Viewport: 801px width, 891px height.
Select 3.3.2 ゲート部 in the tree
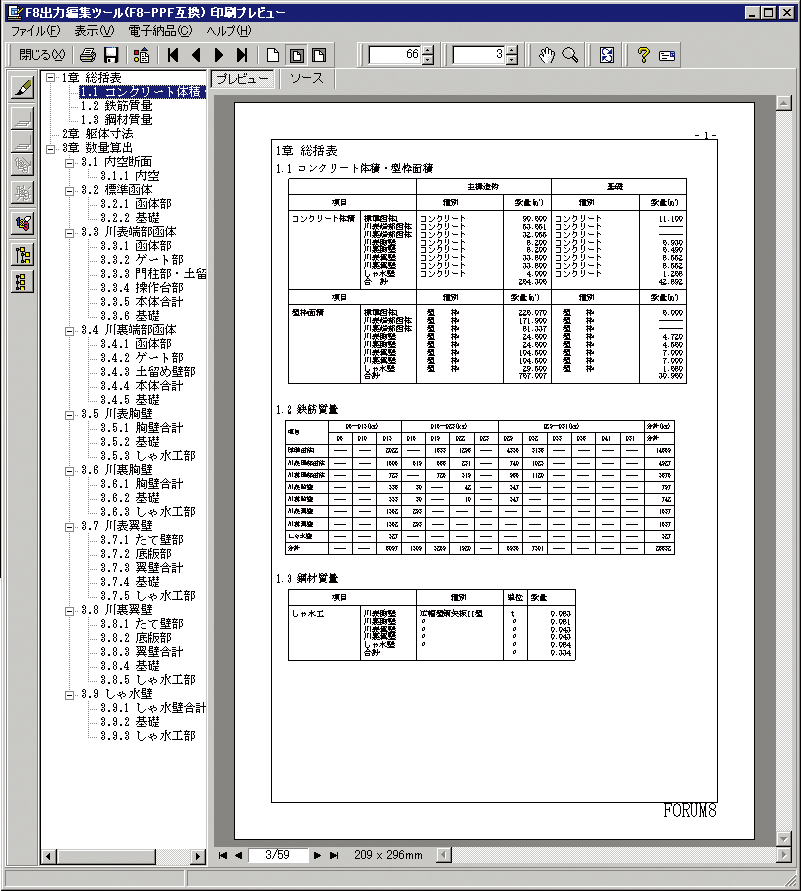(142, 260)
